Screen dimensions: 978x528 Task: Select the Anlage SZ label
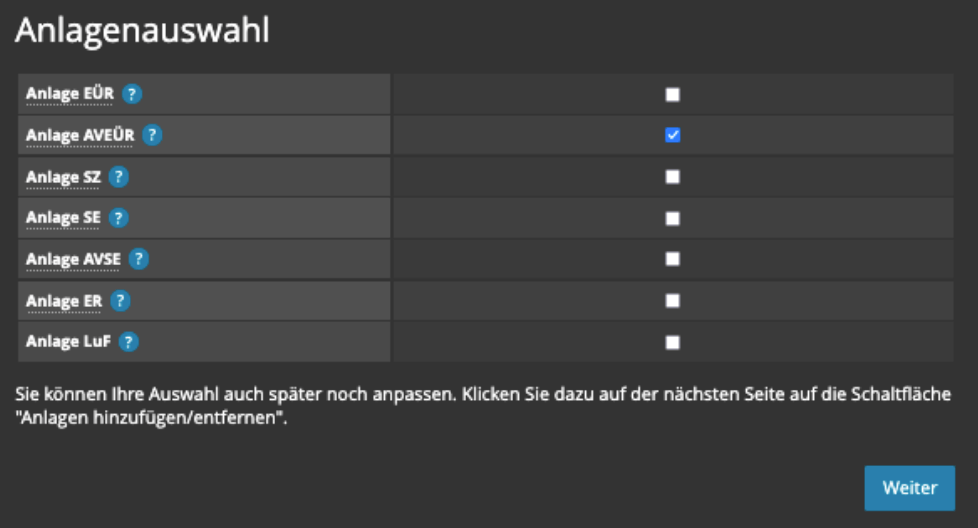62,177
